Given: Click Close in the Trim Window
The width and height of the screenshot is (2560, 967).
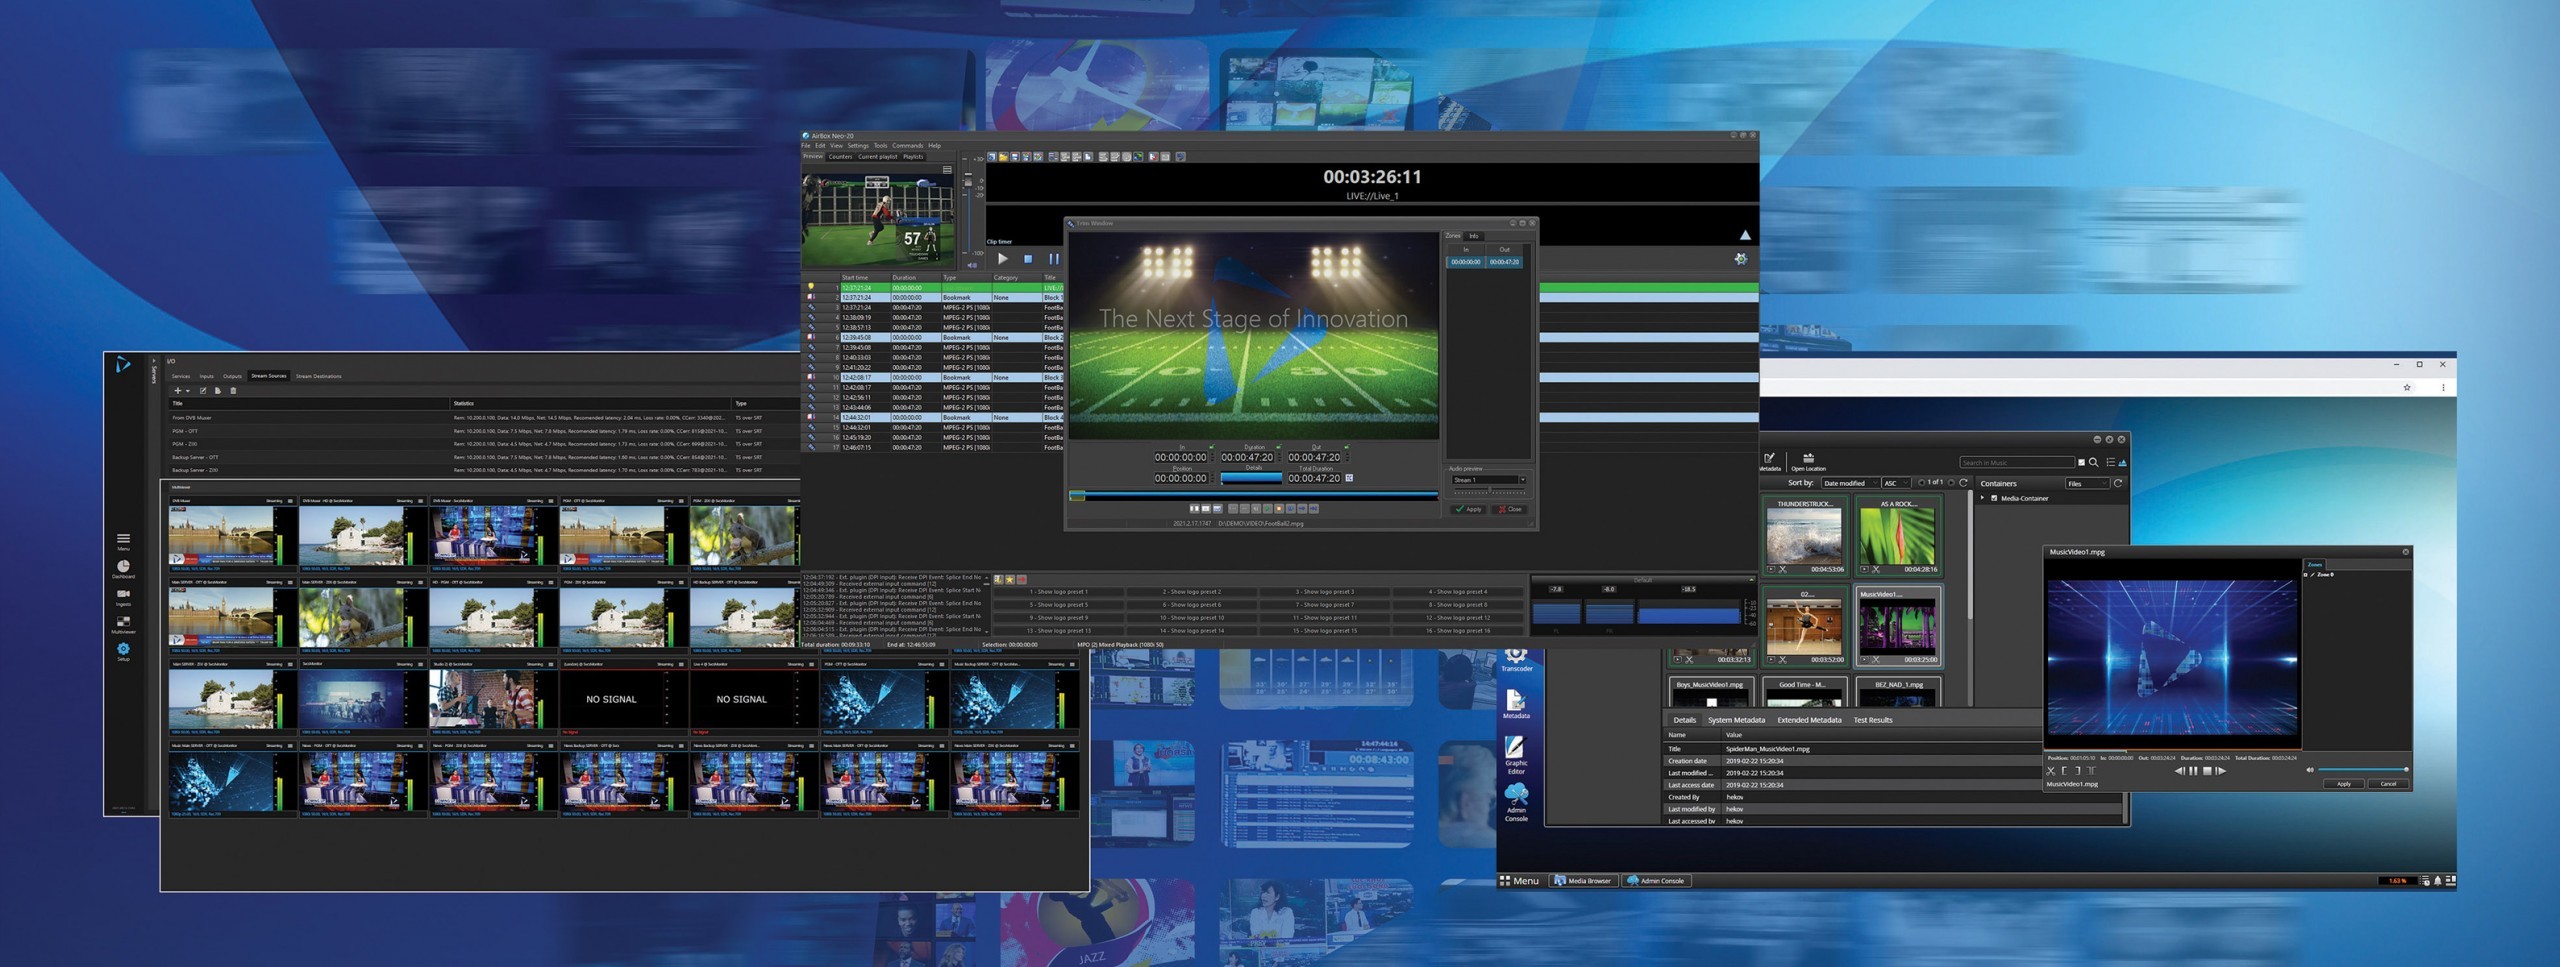Looking at the screenshot, I should coord(1510,509).
